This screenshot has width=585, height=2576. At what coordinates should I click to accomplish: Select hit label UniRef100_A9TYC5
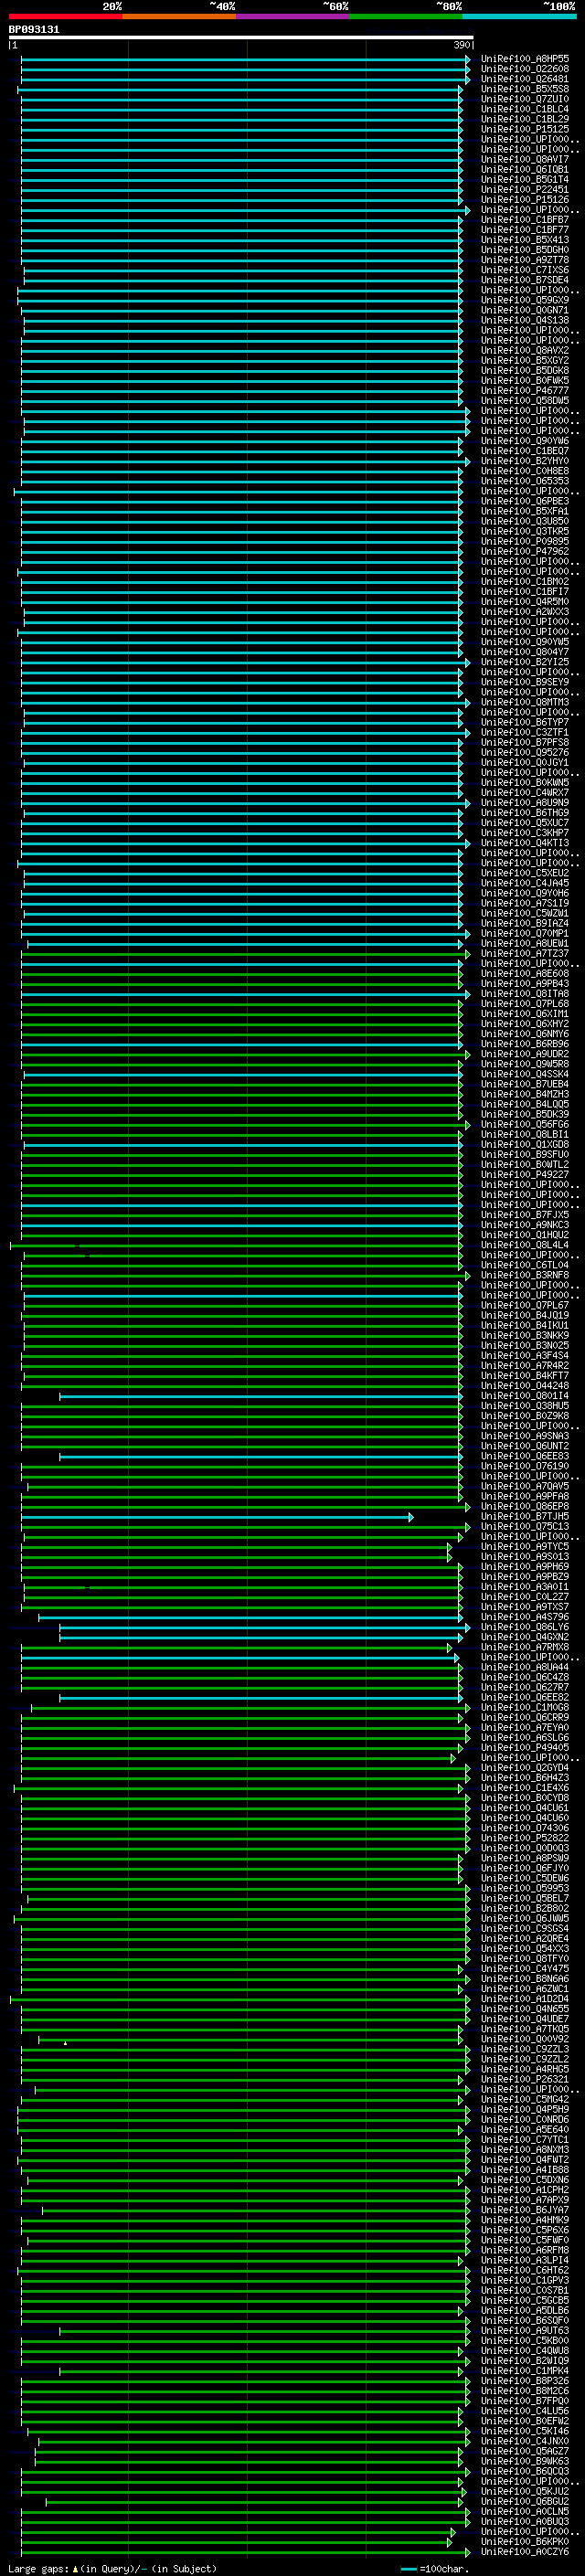pyautogui.click(x=525, y=1547)
